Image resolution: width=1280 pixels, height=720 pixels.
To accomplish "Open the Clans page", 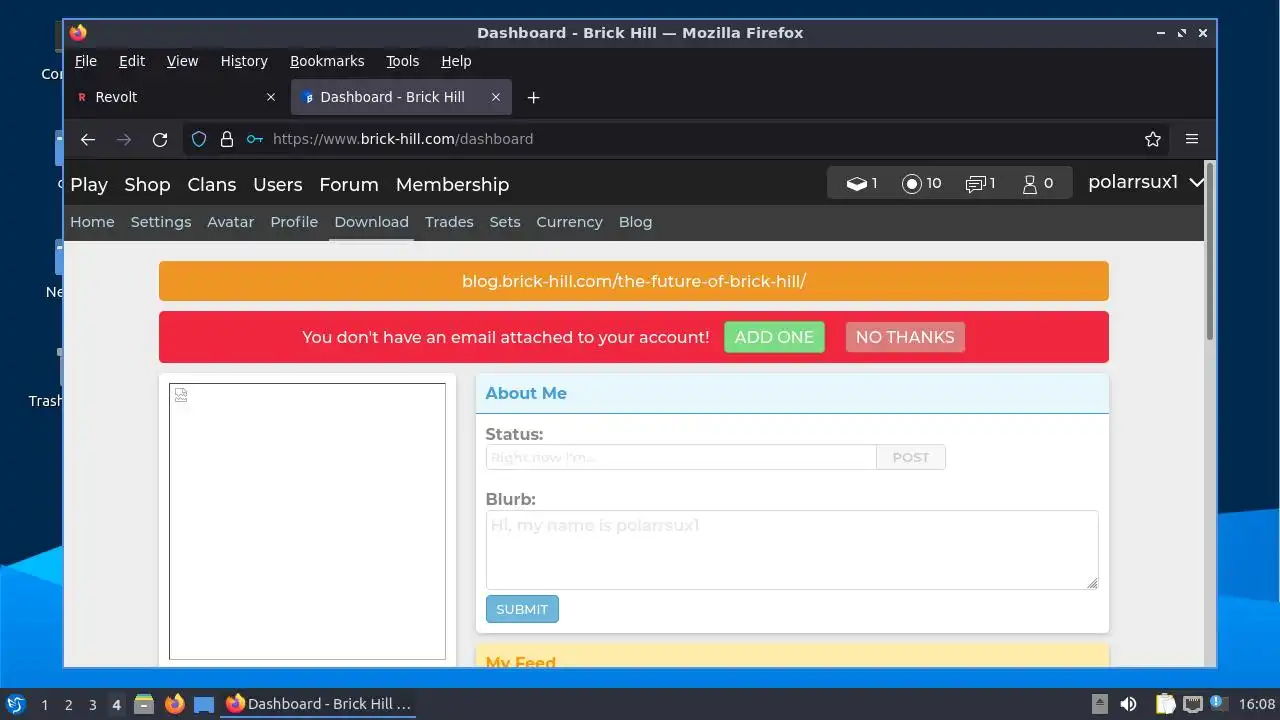I will tap(212, 184).
